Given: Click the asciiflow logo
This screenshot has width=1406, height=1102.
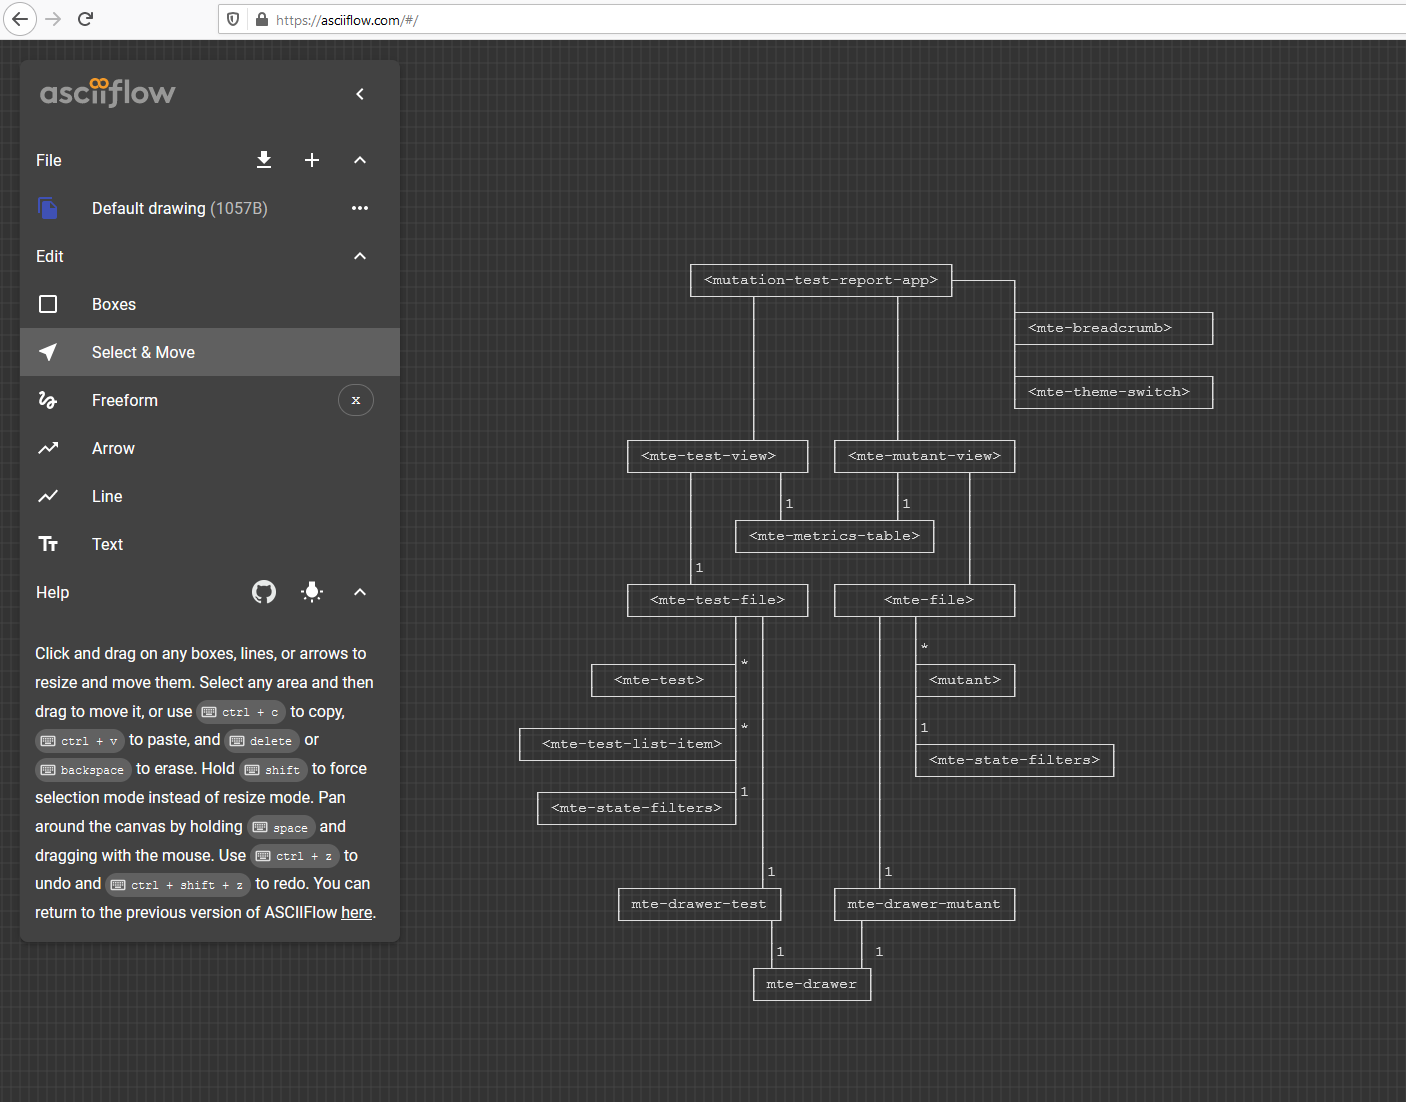Looking at the screenshot, I should (108, 92).
